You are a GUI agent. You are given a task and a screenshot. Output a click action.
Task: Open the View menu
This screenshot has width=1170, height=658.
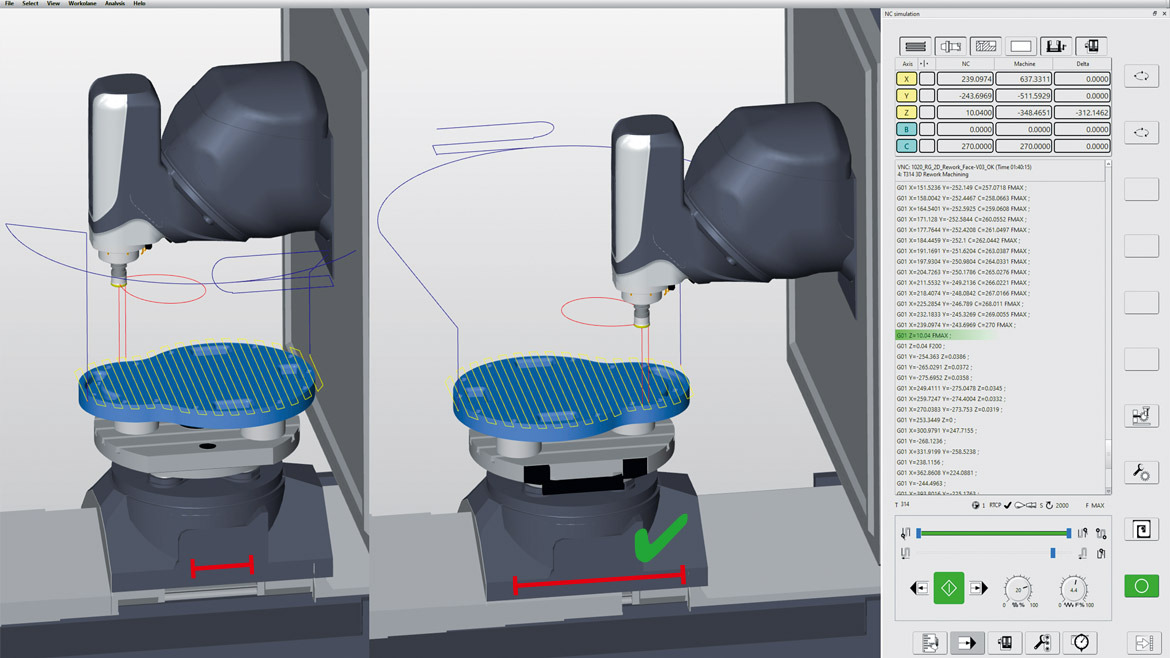[54, 4]
